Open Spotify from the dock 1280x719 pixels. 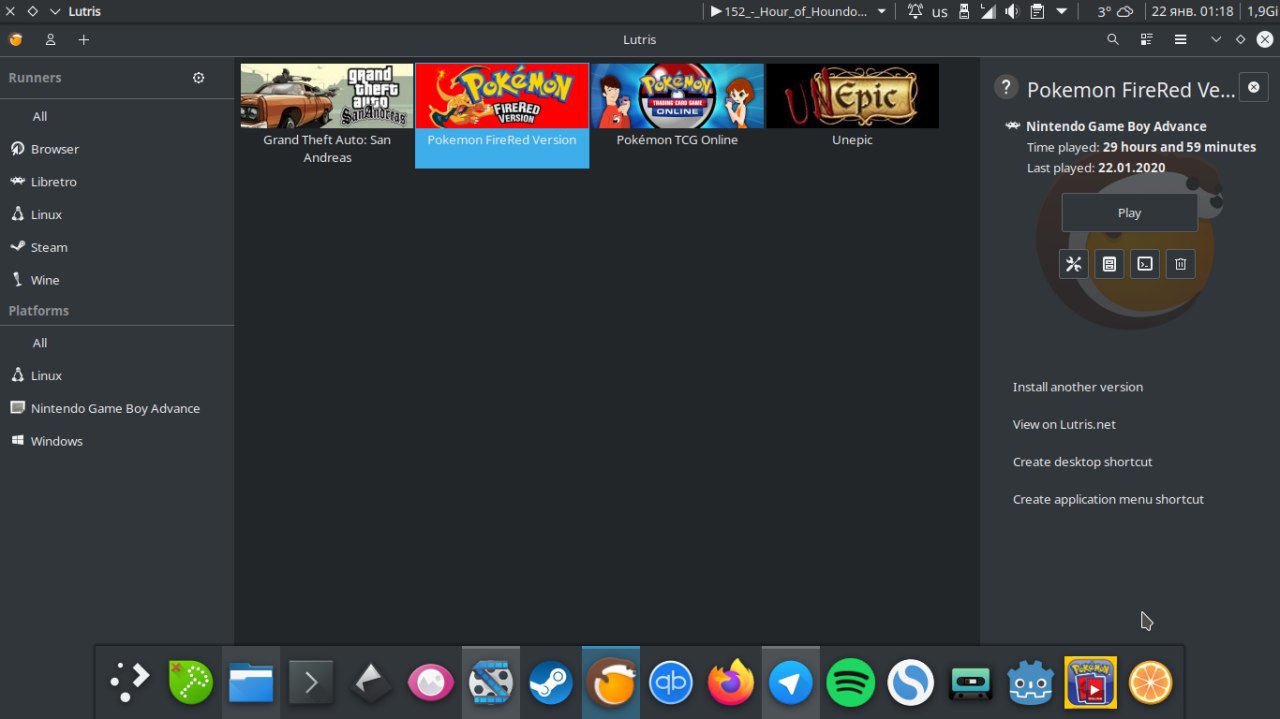tap(851, 684)
